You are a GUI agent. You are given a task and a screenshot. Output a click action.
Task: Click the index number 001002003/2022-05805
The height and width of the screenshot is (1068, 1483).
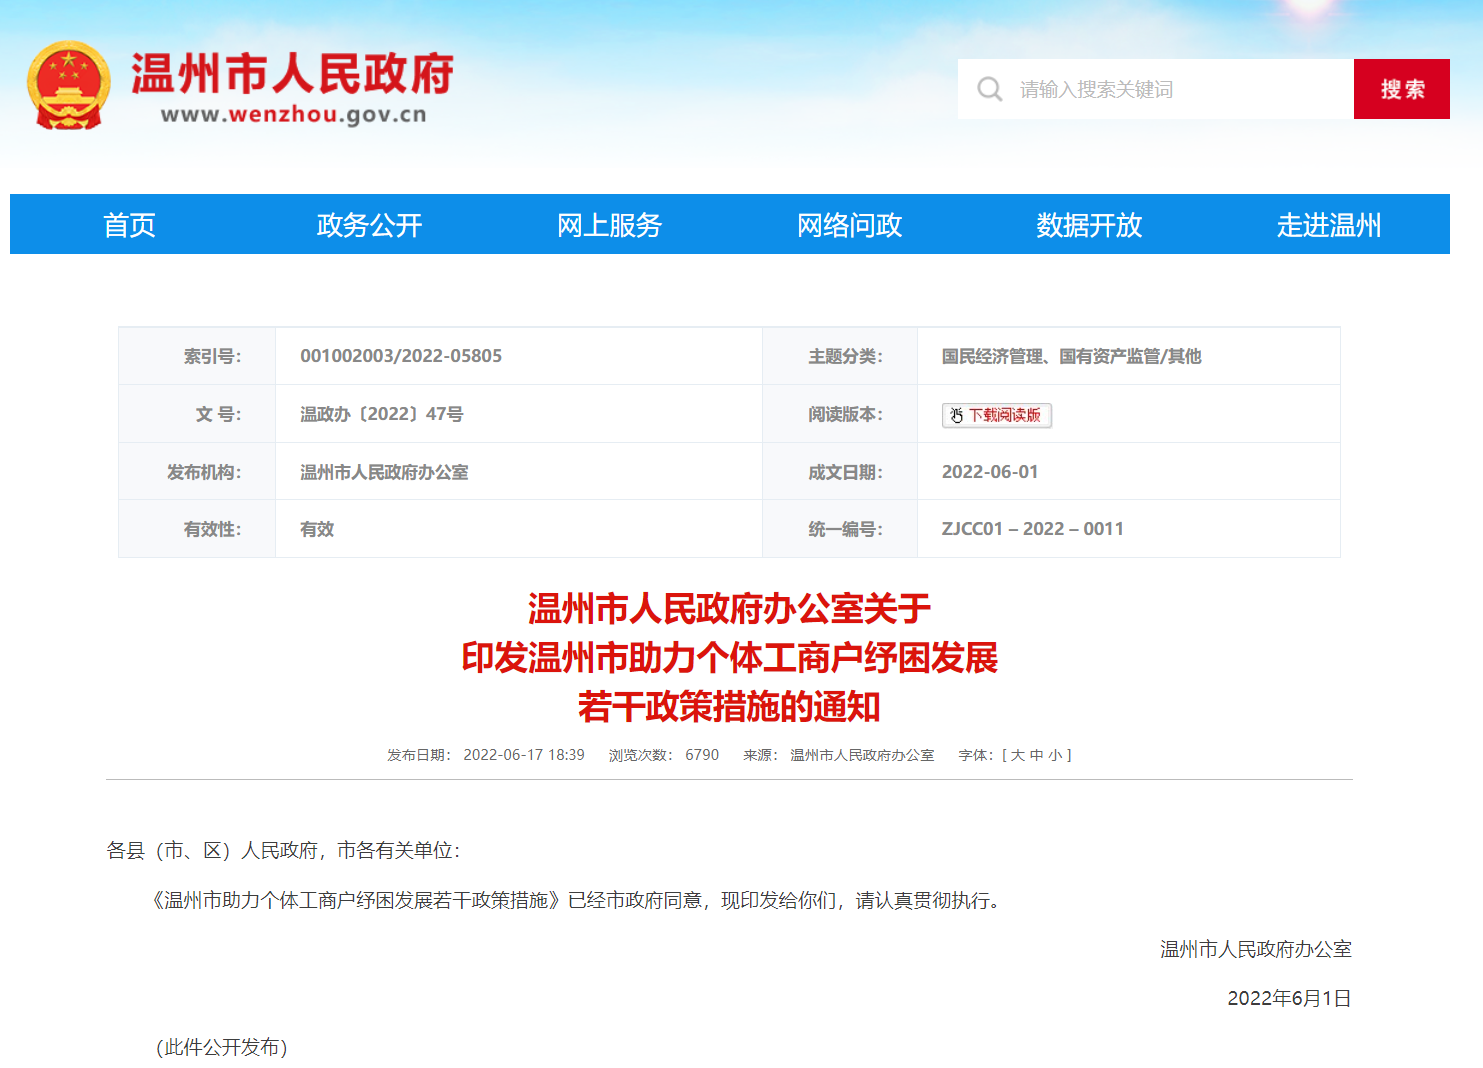point(401,356)
